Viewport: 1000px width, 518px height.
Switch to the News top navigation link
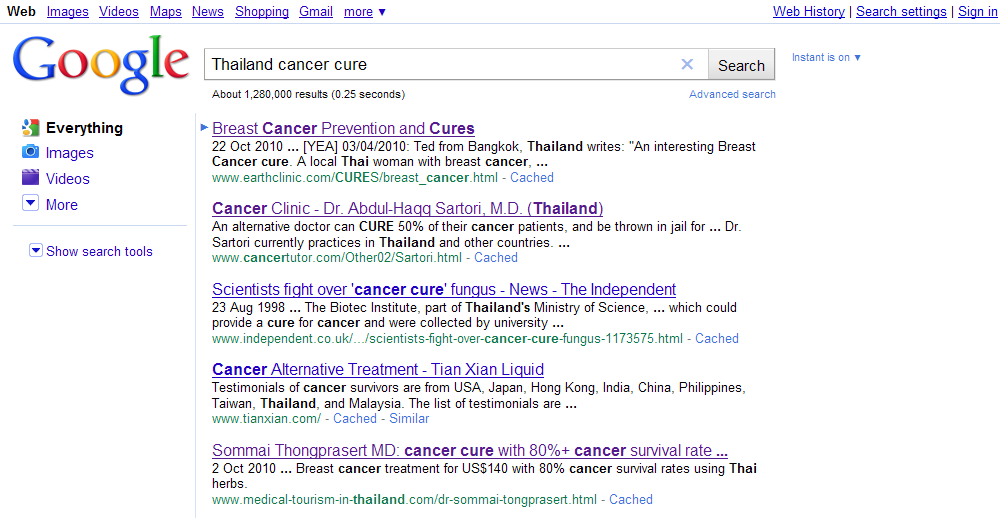click(x=208, y=12)
